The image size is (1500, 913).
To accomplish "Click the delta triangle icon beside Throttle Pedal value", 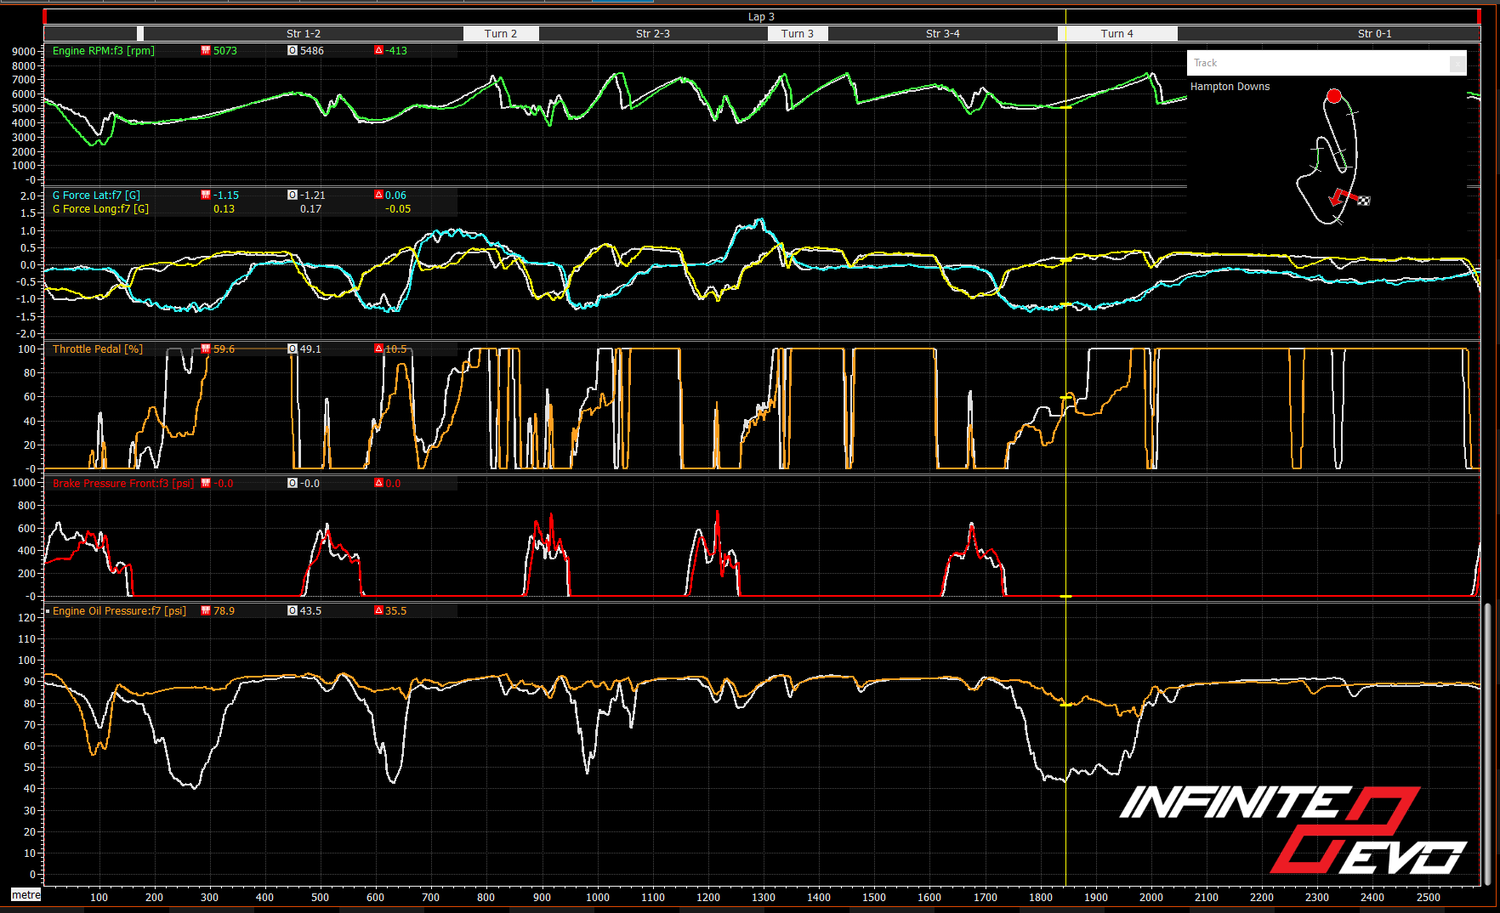I will (378, 349).
